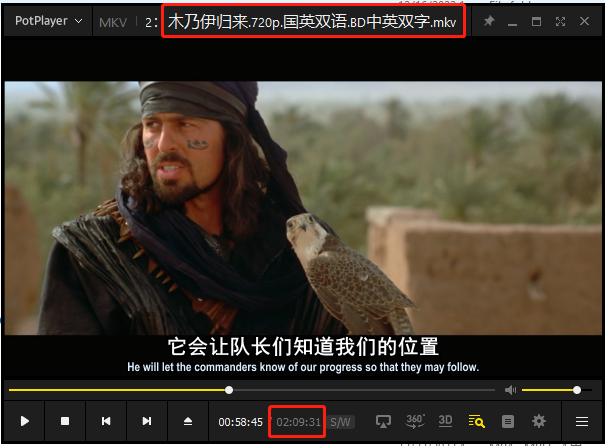Stop video playback

point(65,421)
